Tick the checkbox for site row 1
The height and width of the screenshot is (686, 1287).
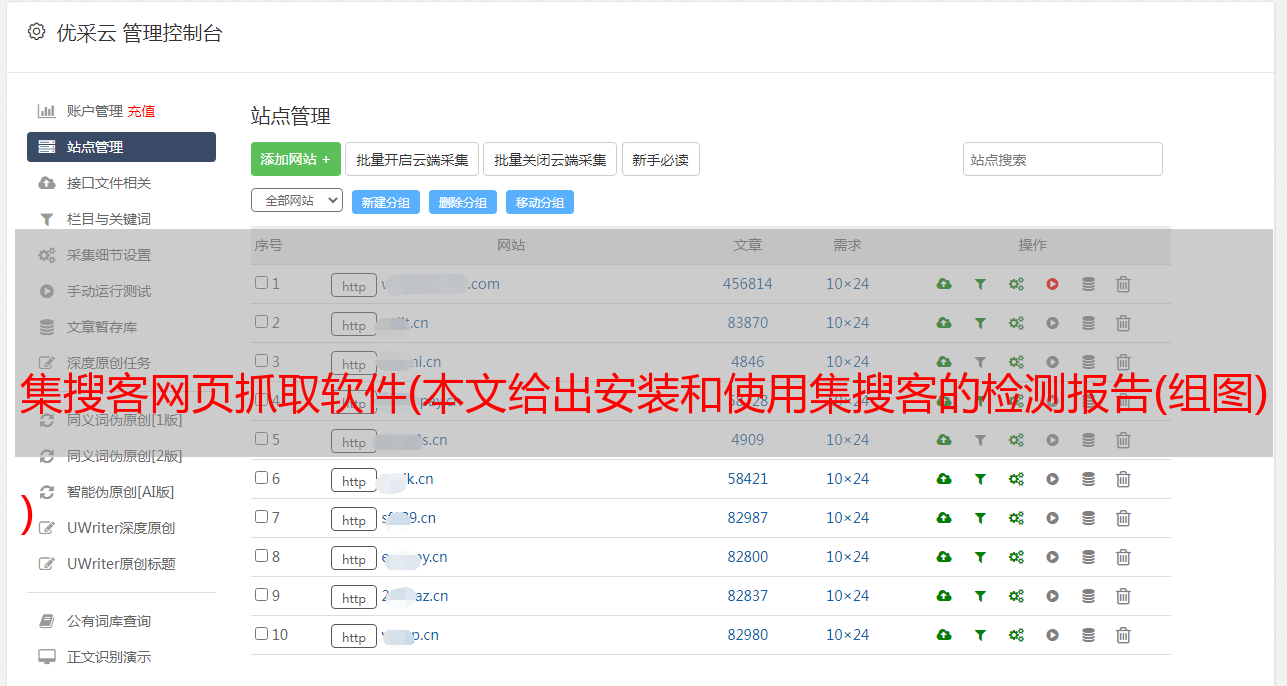pos(261,283)
